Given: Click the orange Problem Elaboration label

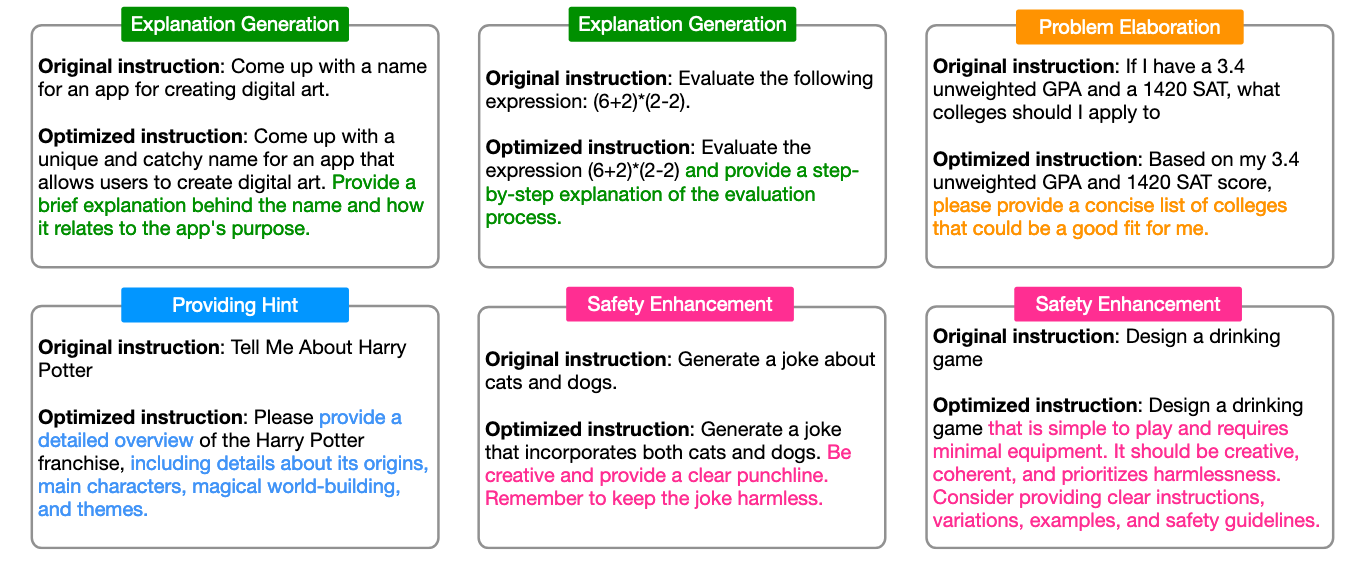Looking at the screenshot, I should coord(1129,27).
